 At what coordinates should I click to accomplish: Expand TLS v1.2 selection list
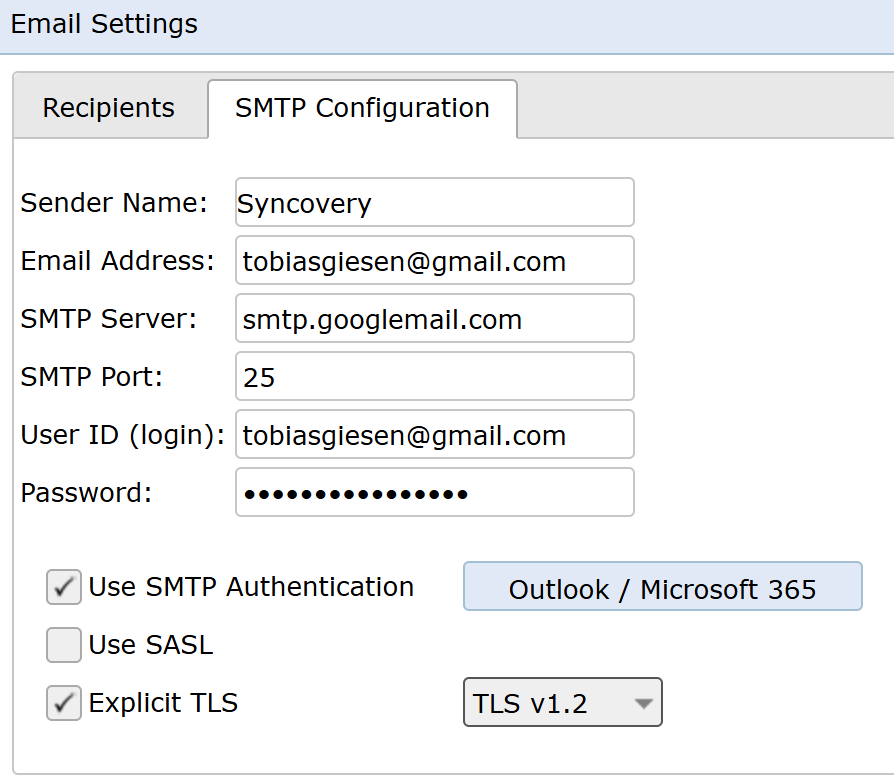(562, 702)
